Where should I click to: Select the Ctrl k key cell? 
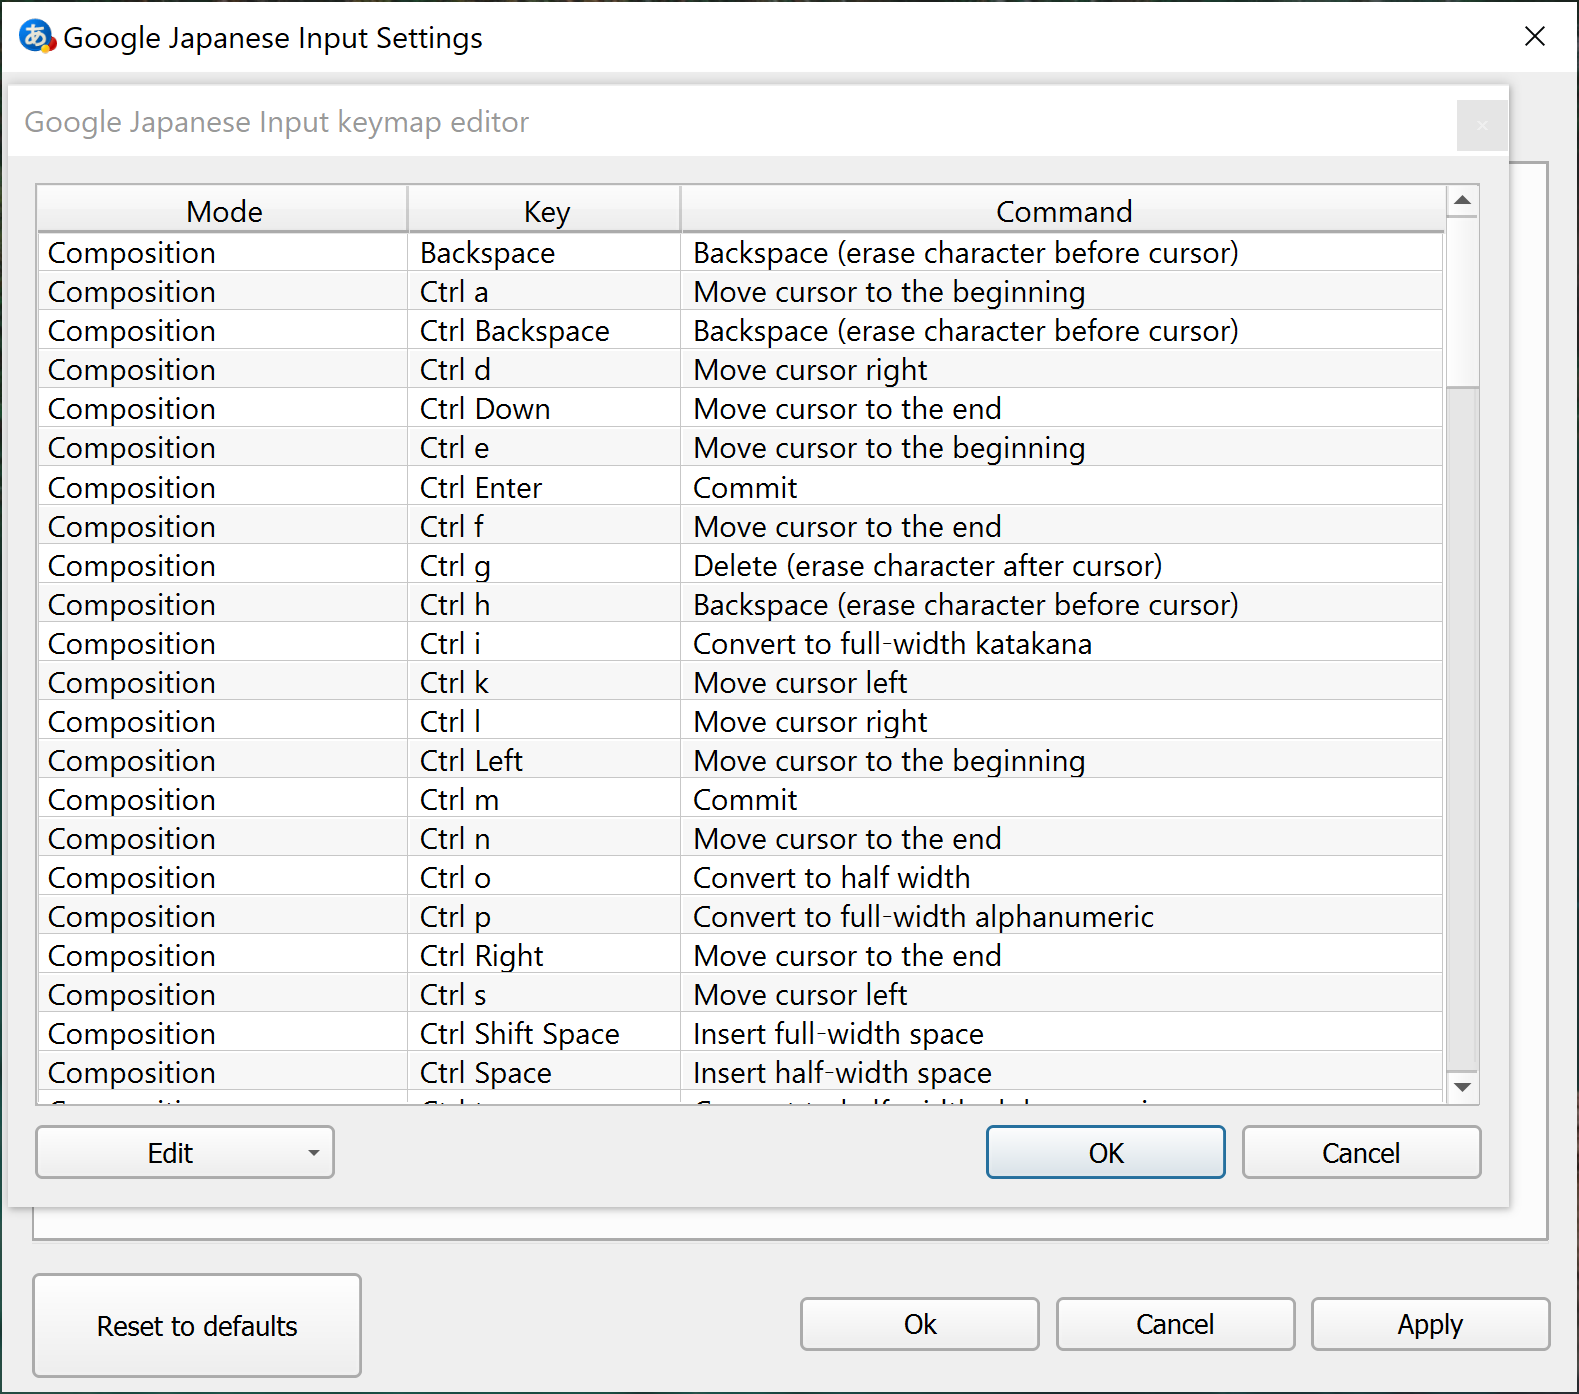click(544, 683)
